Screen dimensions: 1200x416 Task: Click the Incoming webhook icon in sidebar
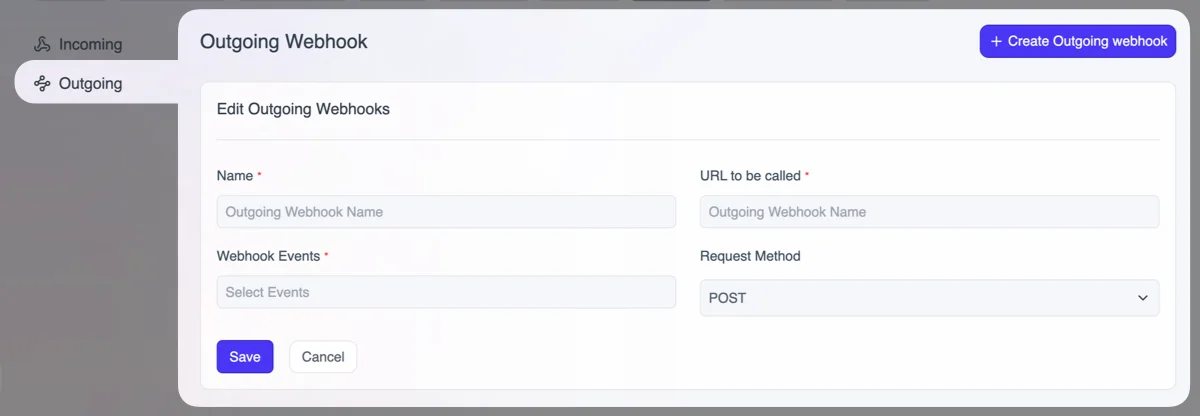pos(42,44)
